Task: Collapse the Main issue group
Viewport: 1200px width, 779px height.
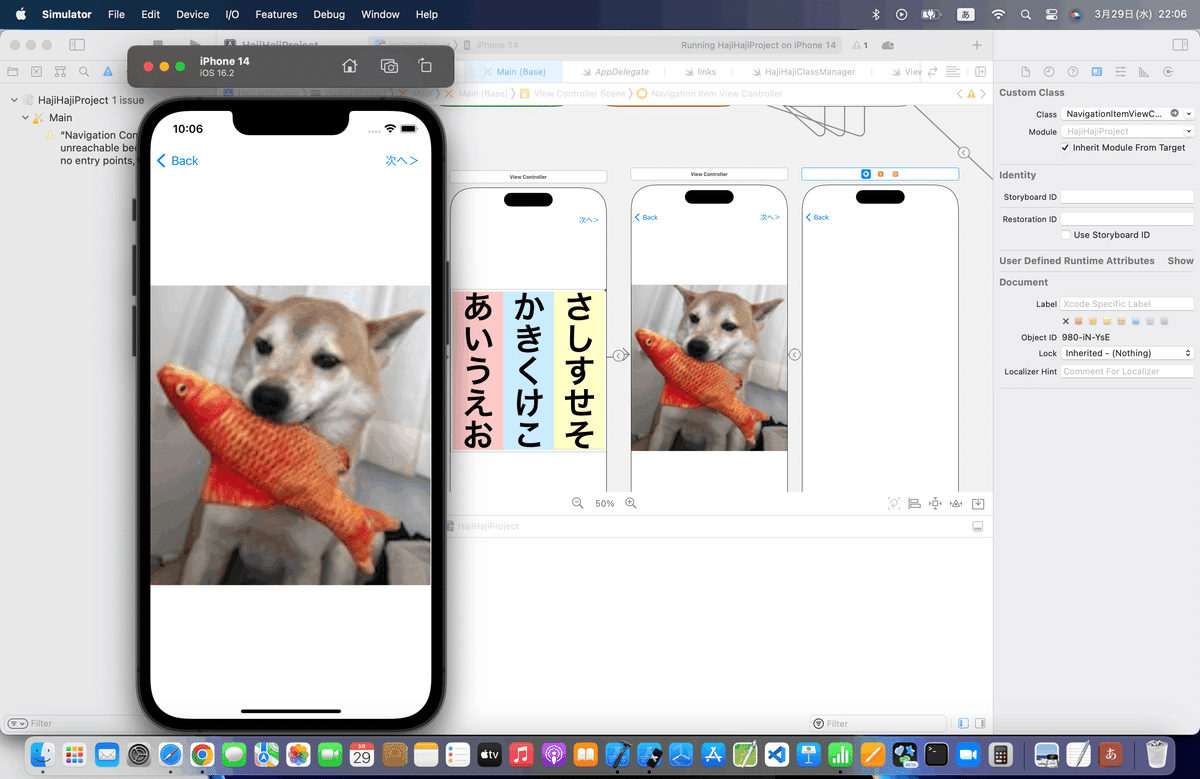Action: [x=25, y=118]
